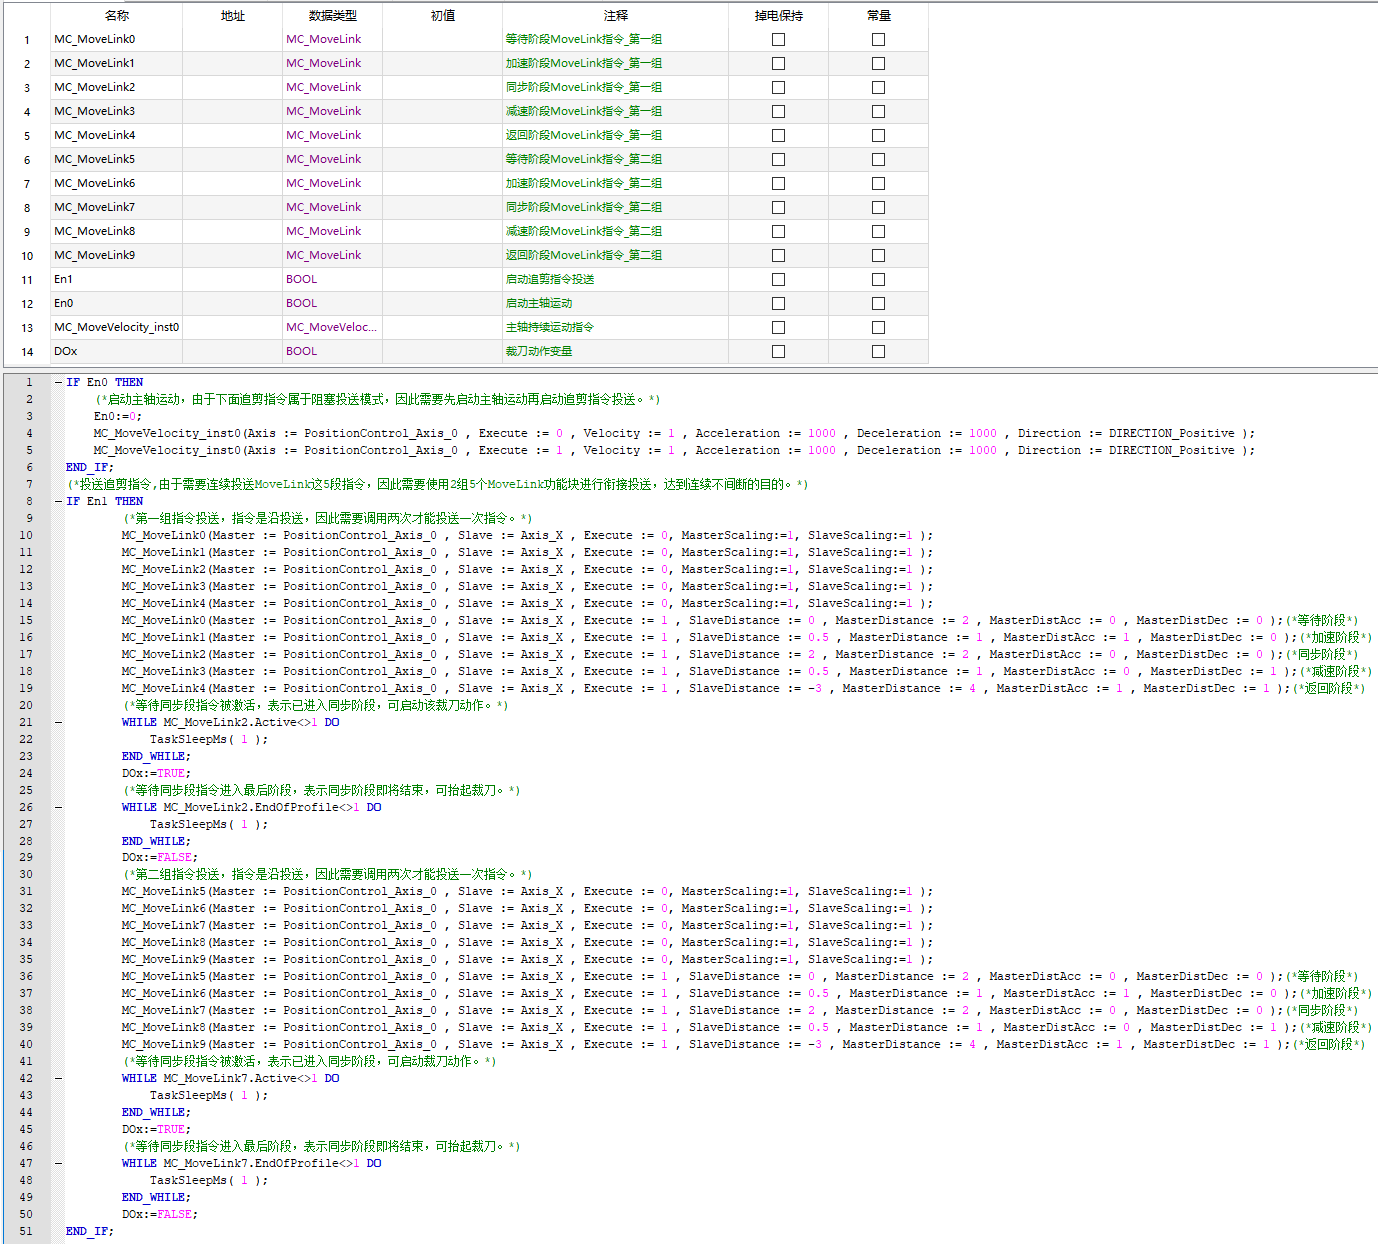Click comment 裁刀动作变量

pos(539,352)
